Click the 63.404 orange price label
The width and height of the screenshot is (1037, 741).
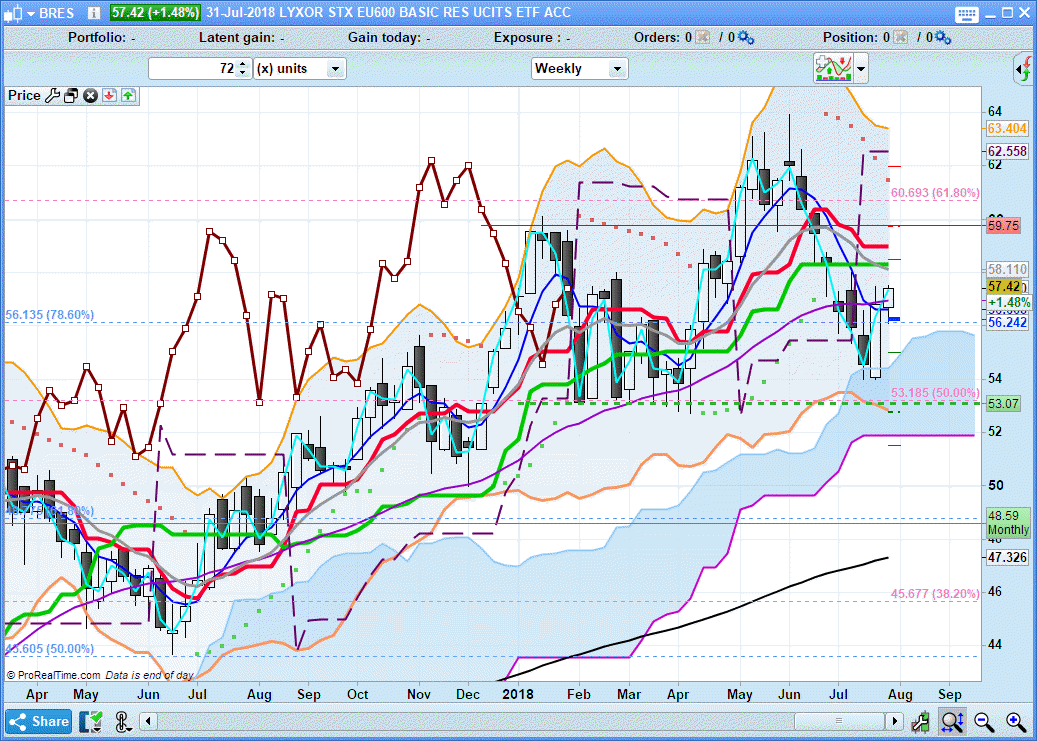[1007, 128]
